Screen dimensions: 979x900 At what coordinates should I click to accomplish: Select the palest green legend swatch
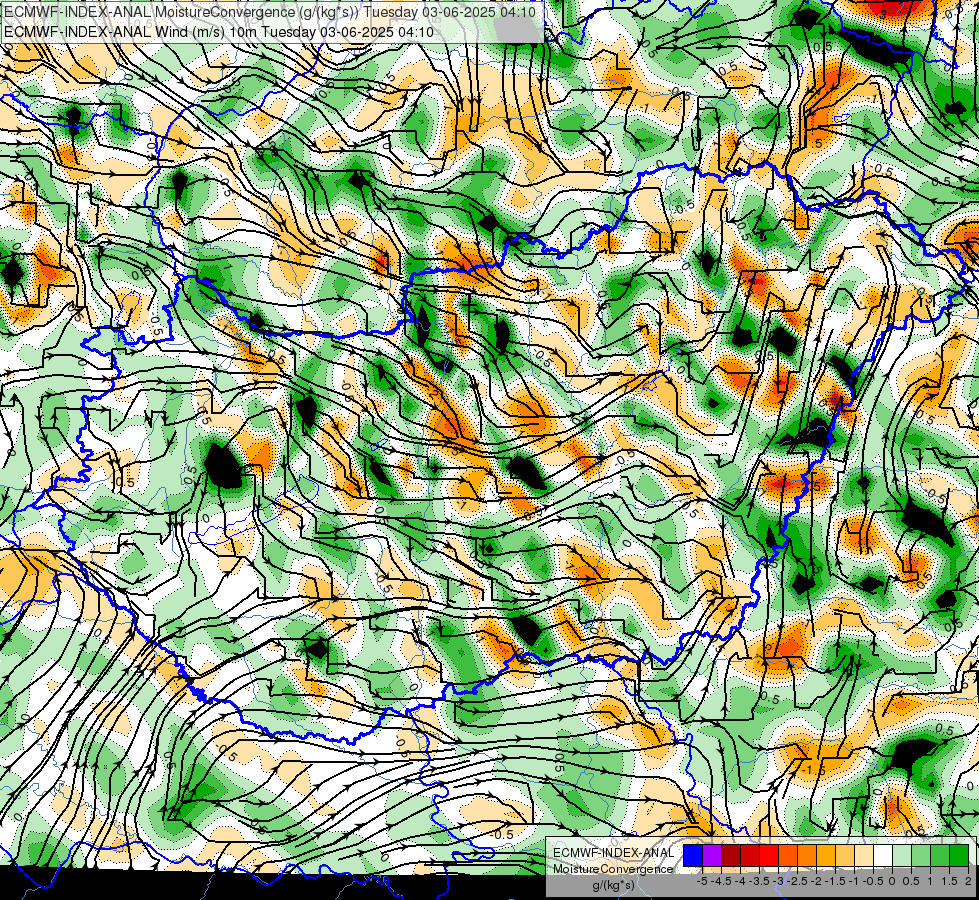pyautogui.click(x=902, y=855)
